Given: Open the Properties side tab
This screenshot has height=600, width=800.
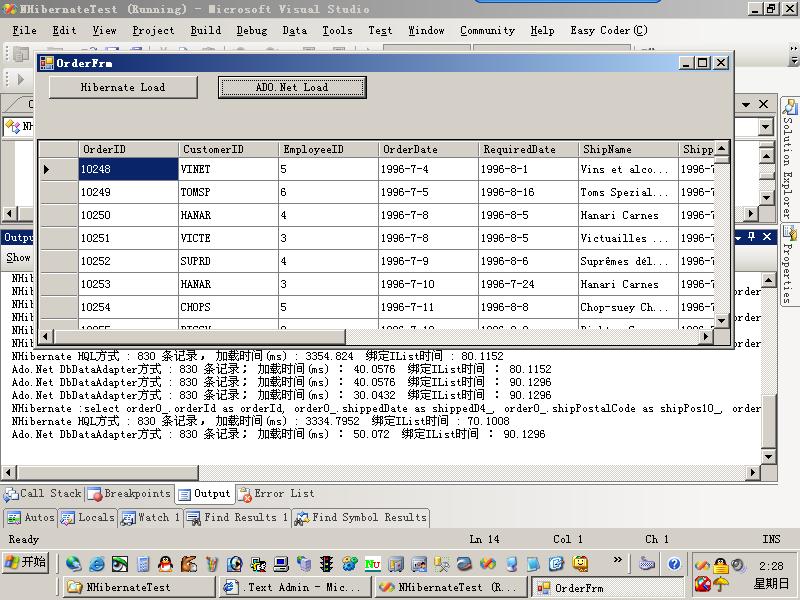Looking at the screenshot, I should [789, 265].
